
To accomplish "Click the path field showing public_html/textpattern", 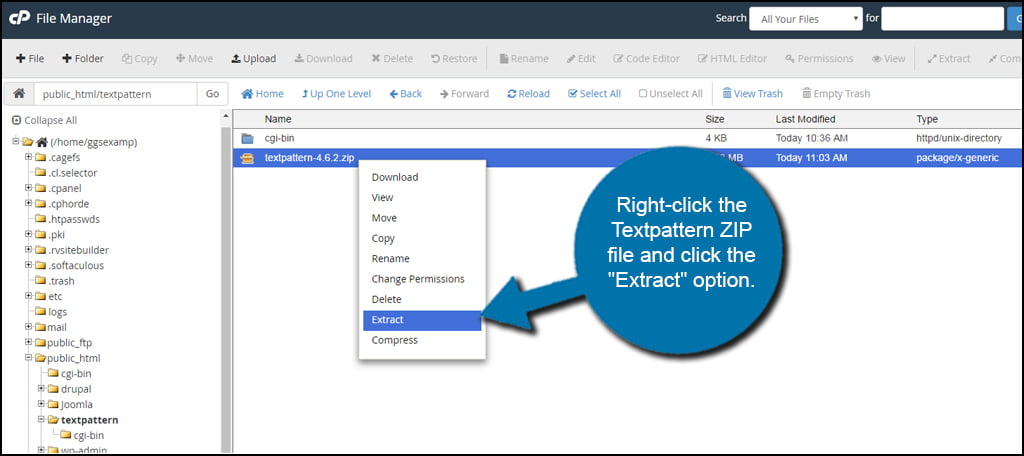I will (115, 94).
